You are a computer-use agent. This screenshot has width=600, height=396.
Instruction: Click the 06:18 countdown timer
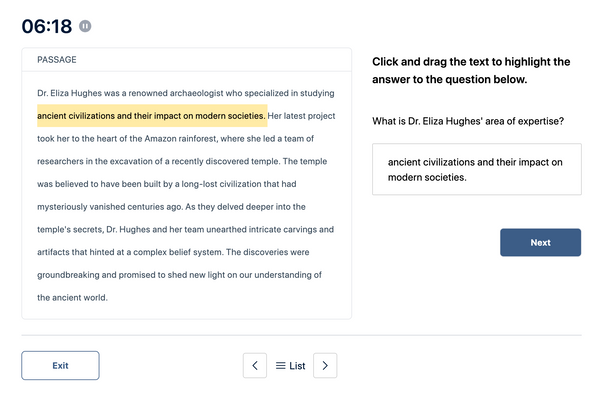[x=47, y=26]
